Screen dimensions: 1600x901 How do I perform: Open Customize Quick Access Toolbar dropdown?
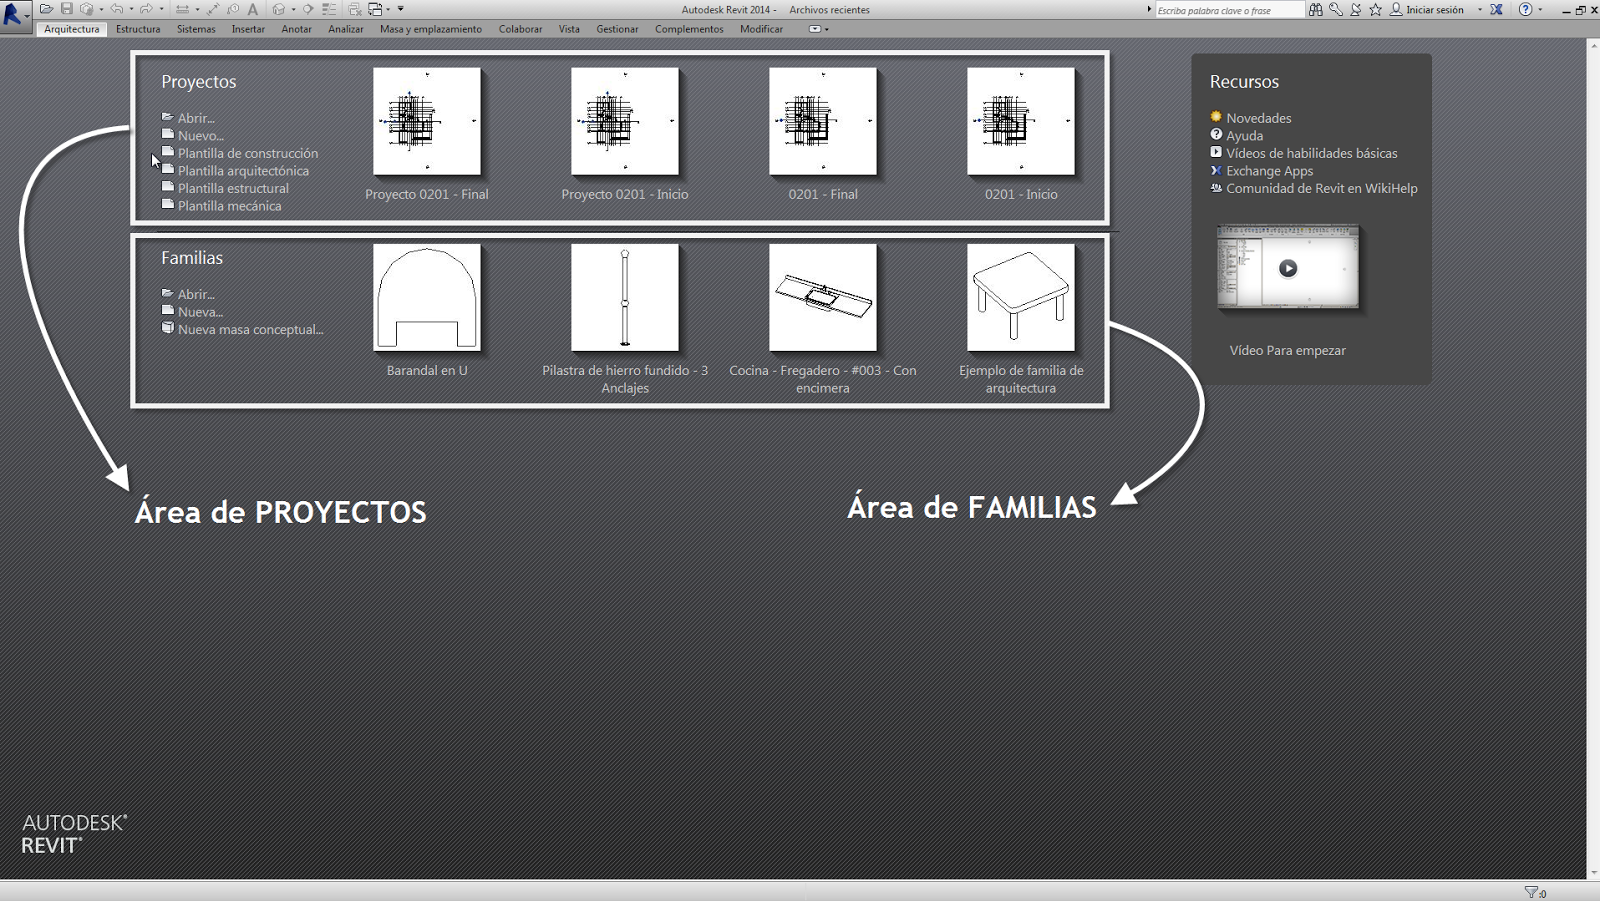(x=400, y=9)
